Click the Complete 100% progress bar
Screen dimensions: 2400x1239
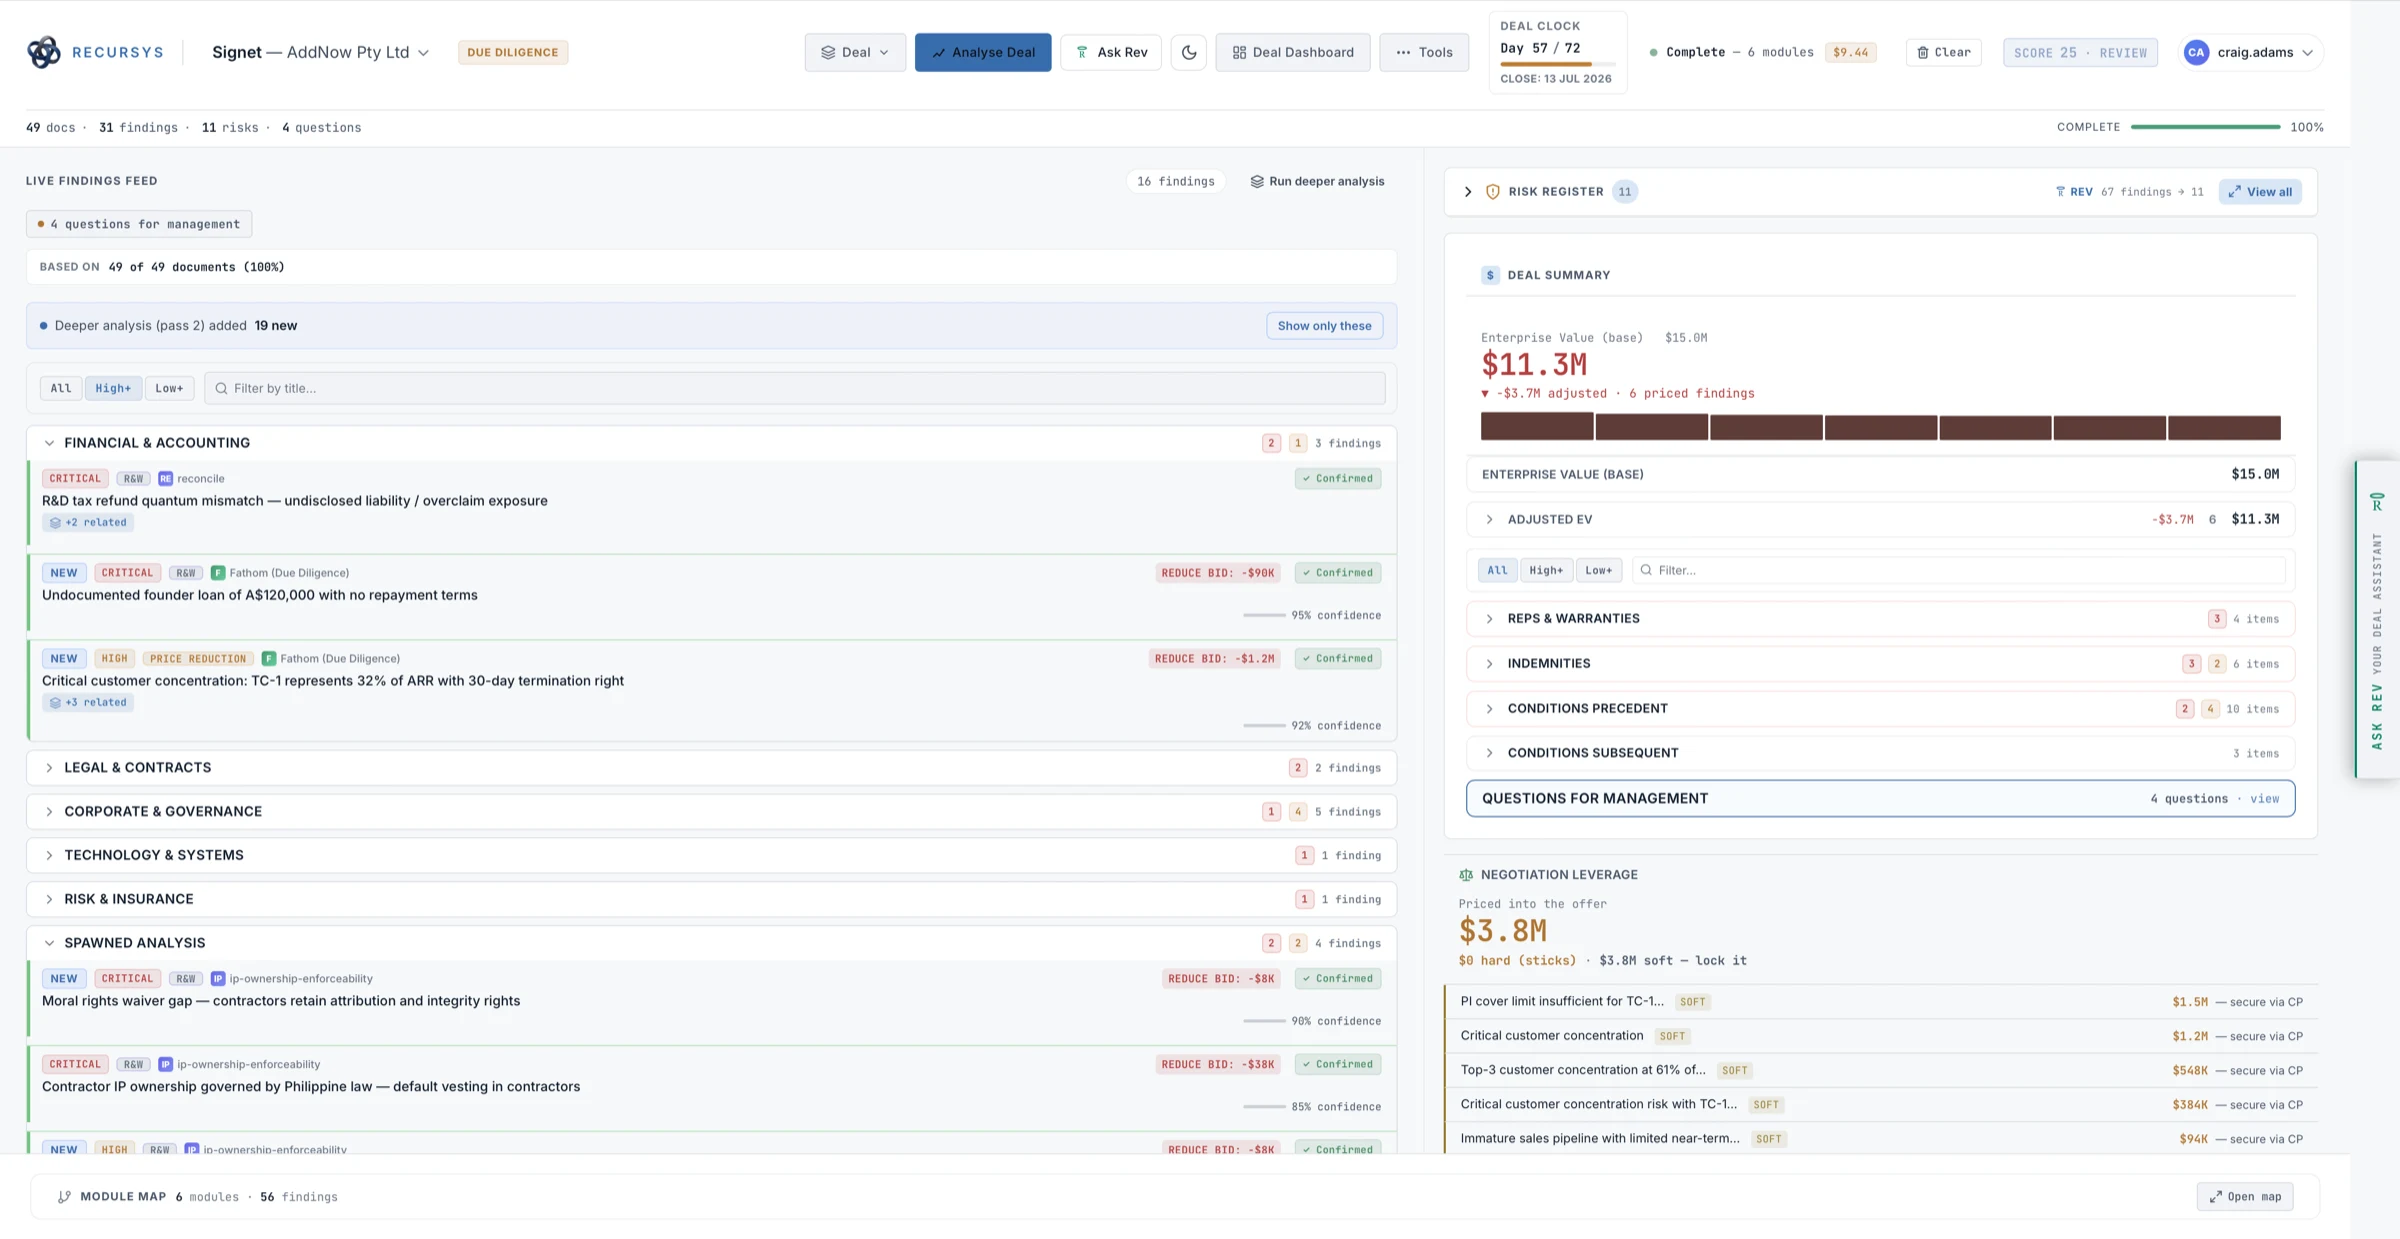[2205, 127]
